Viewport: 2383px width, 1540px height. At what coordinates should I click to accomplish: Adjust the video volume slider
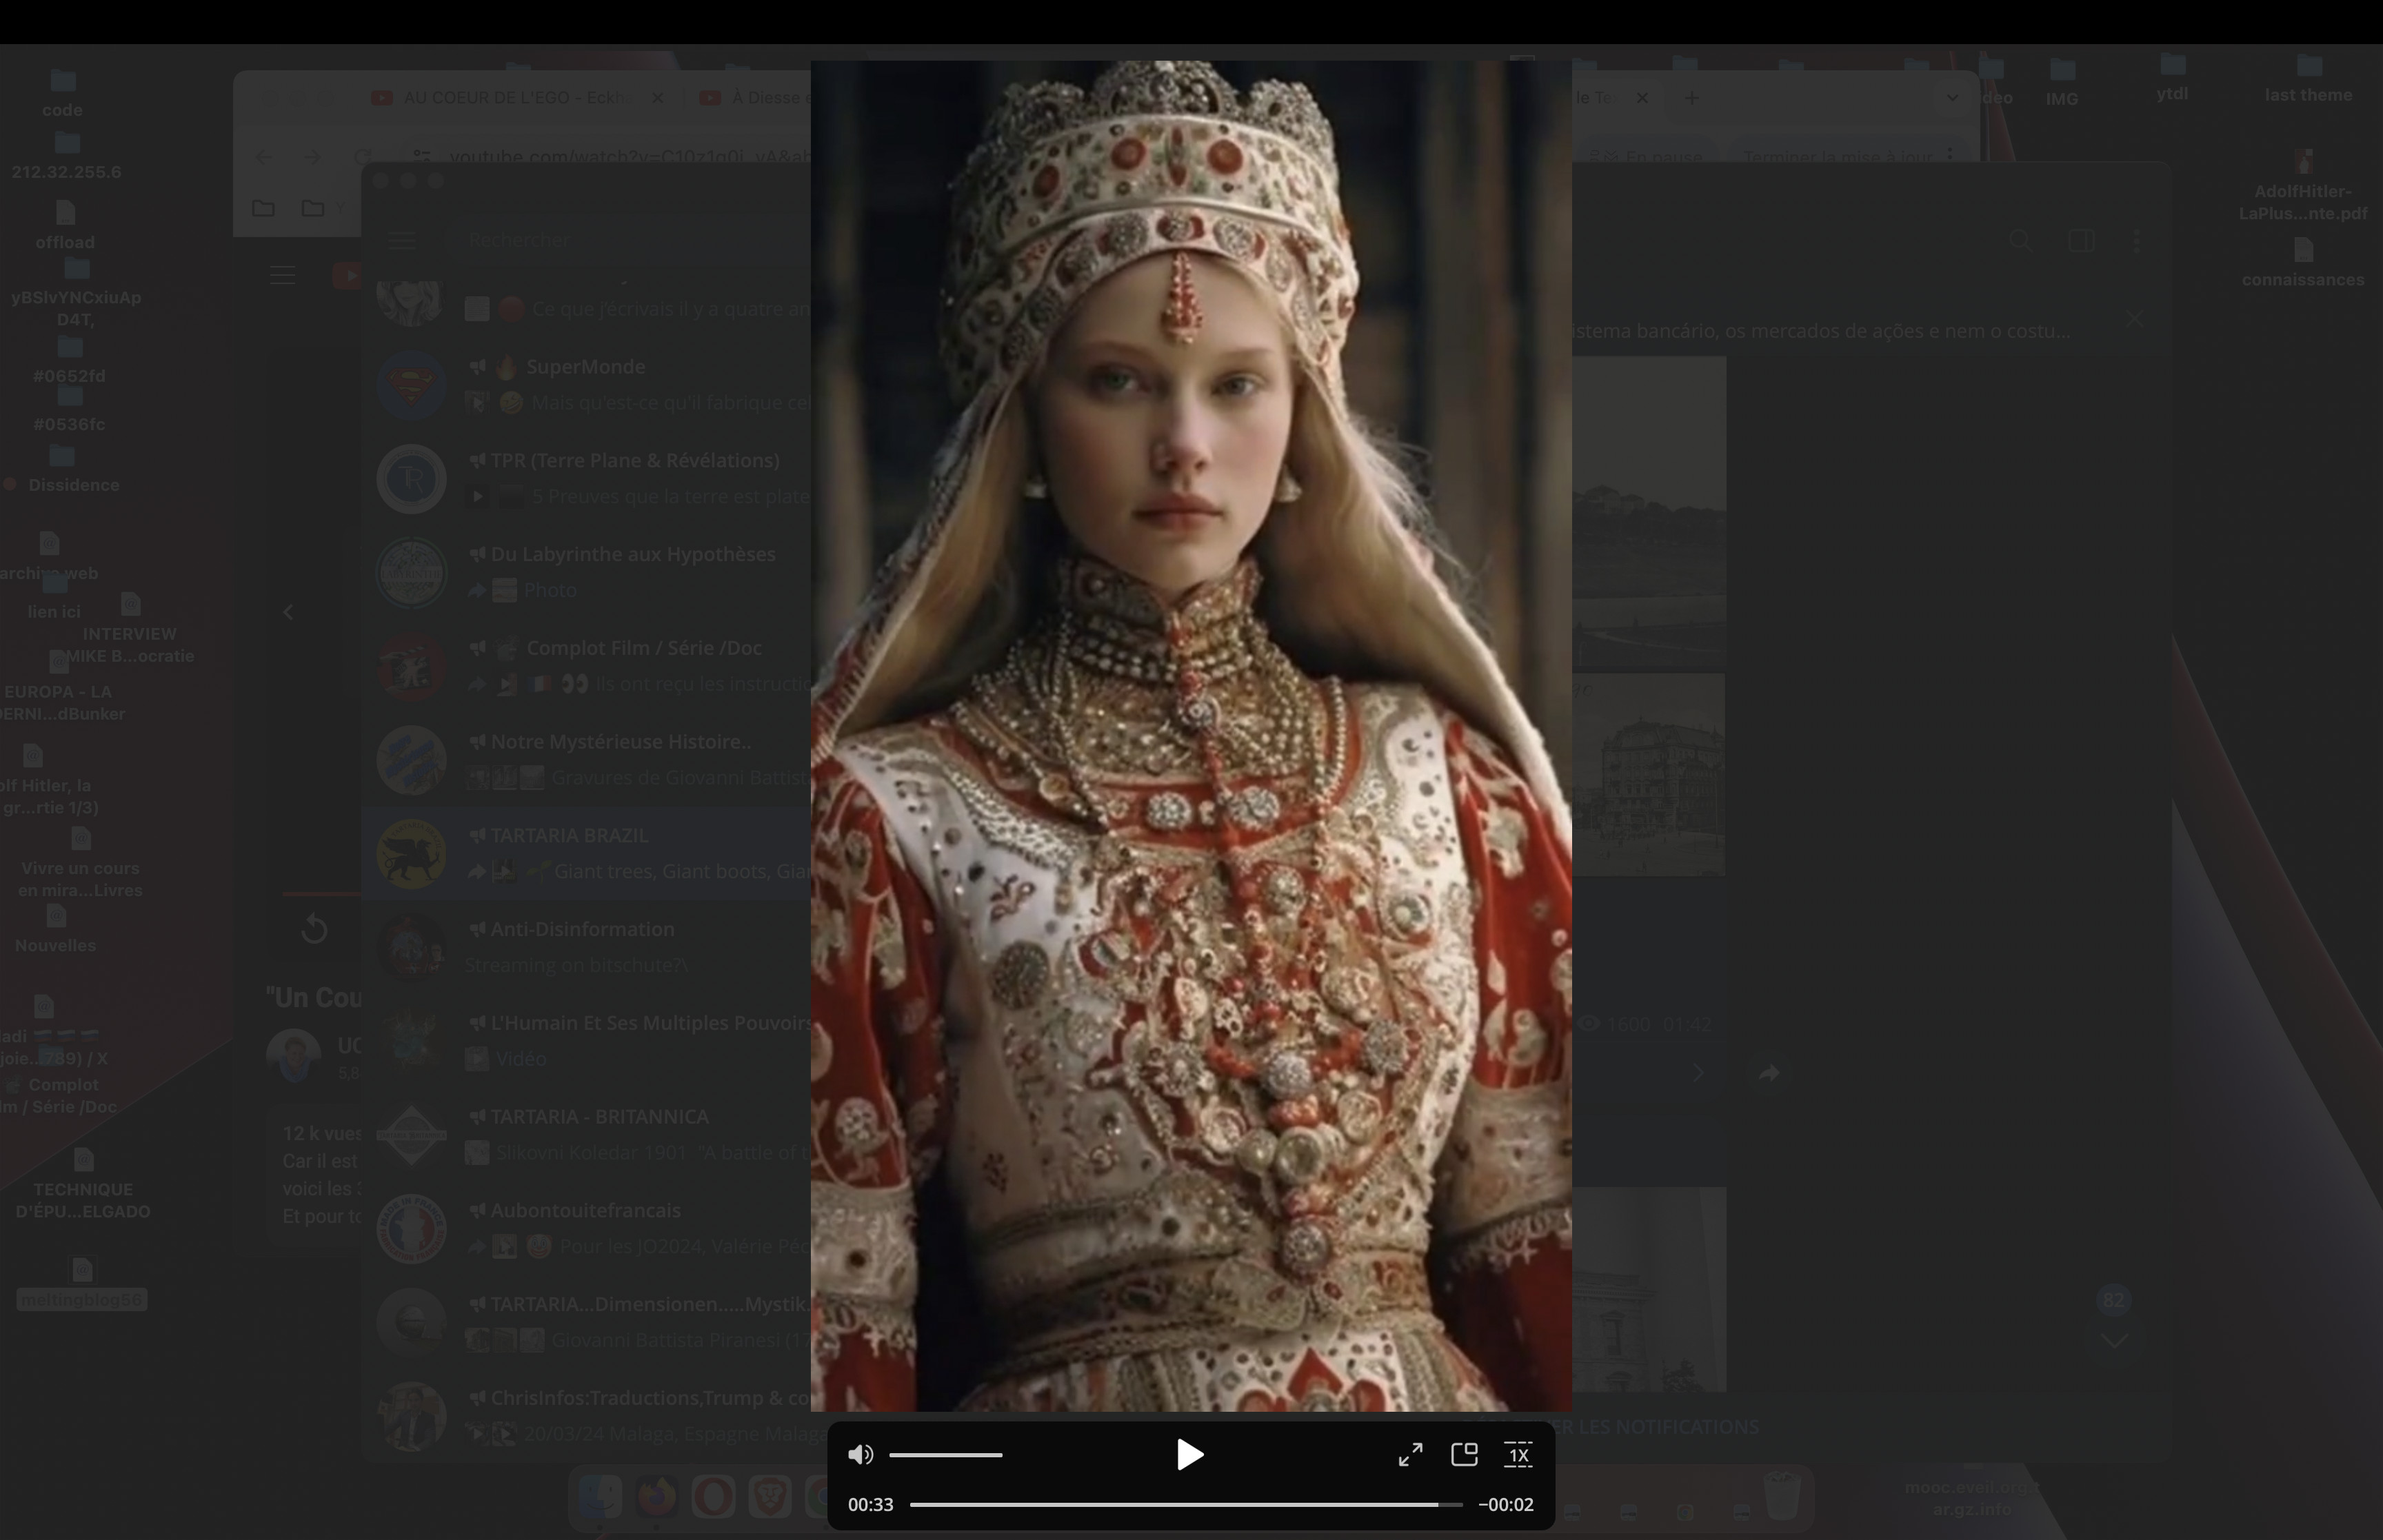[x=945, y=1455]
